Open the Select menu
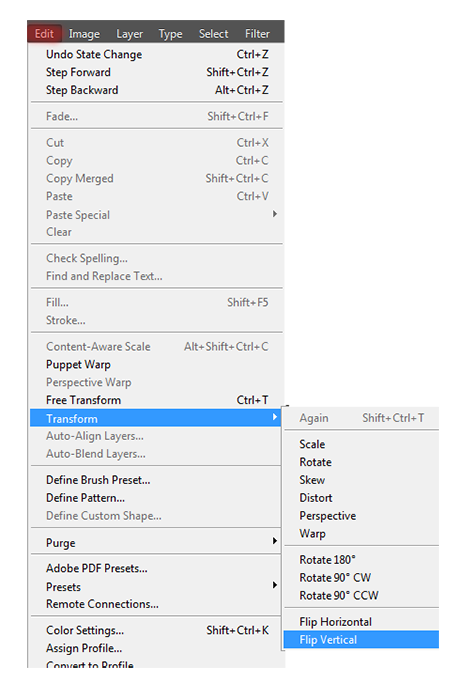 click(x=213, y=34)
